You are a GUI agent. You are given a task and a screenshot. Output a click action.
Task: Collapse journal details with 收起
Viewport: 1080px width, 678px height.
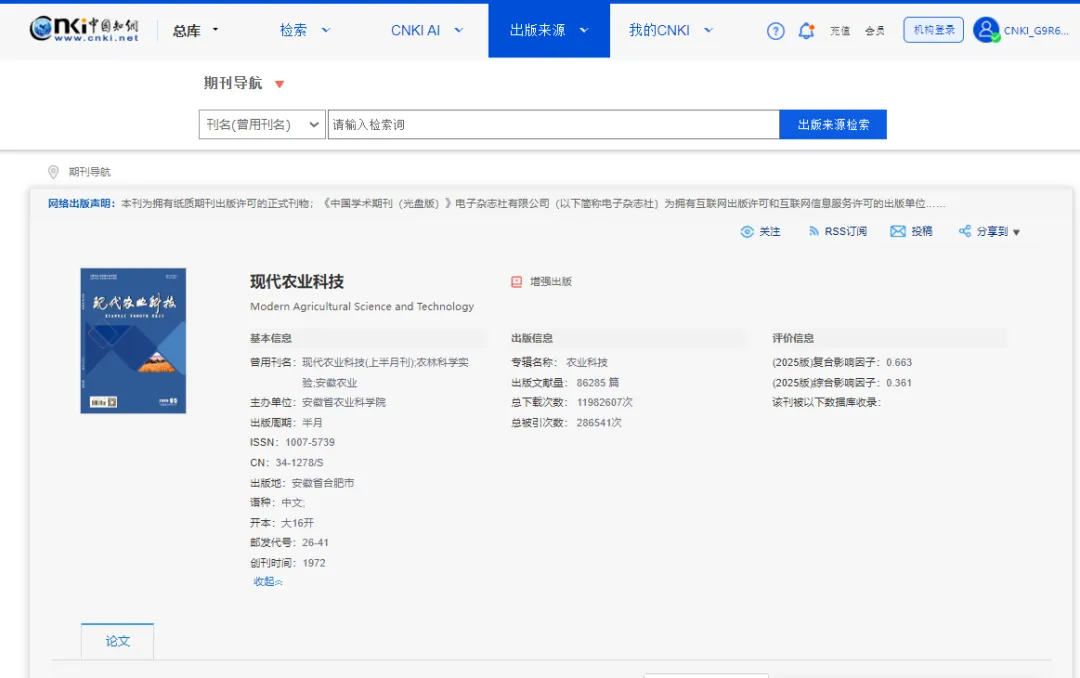268,582
